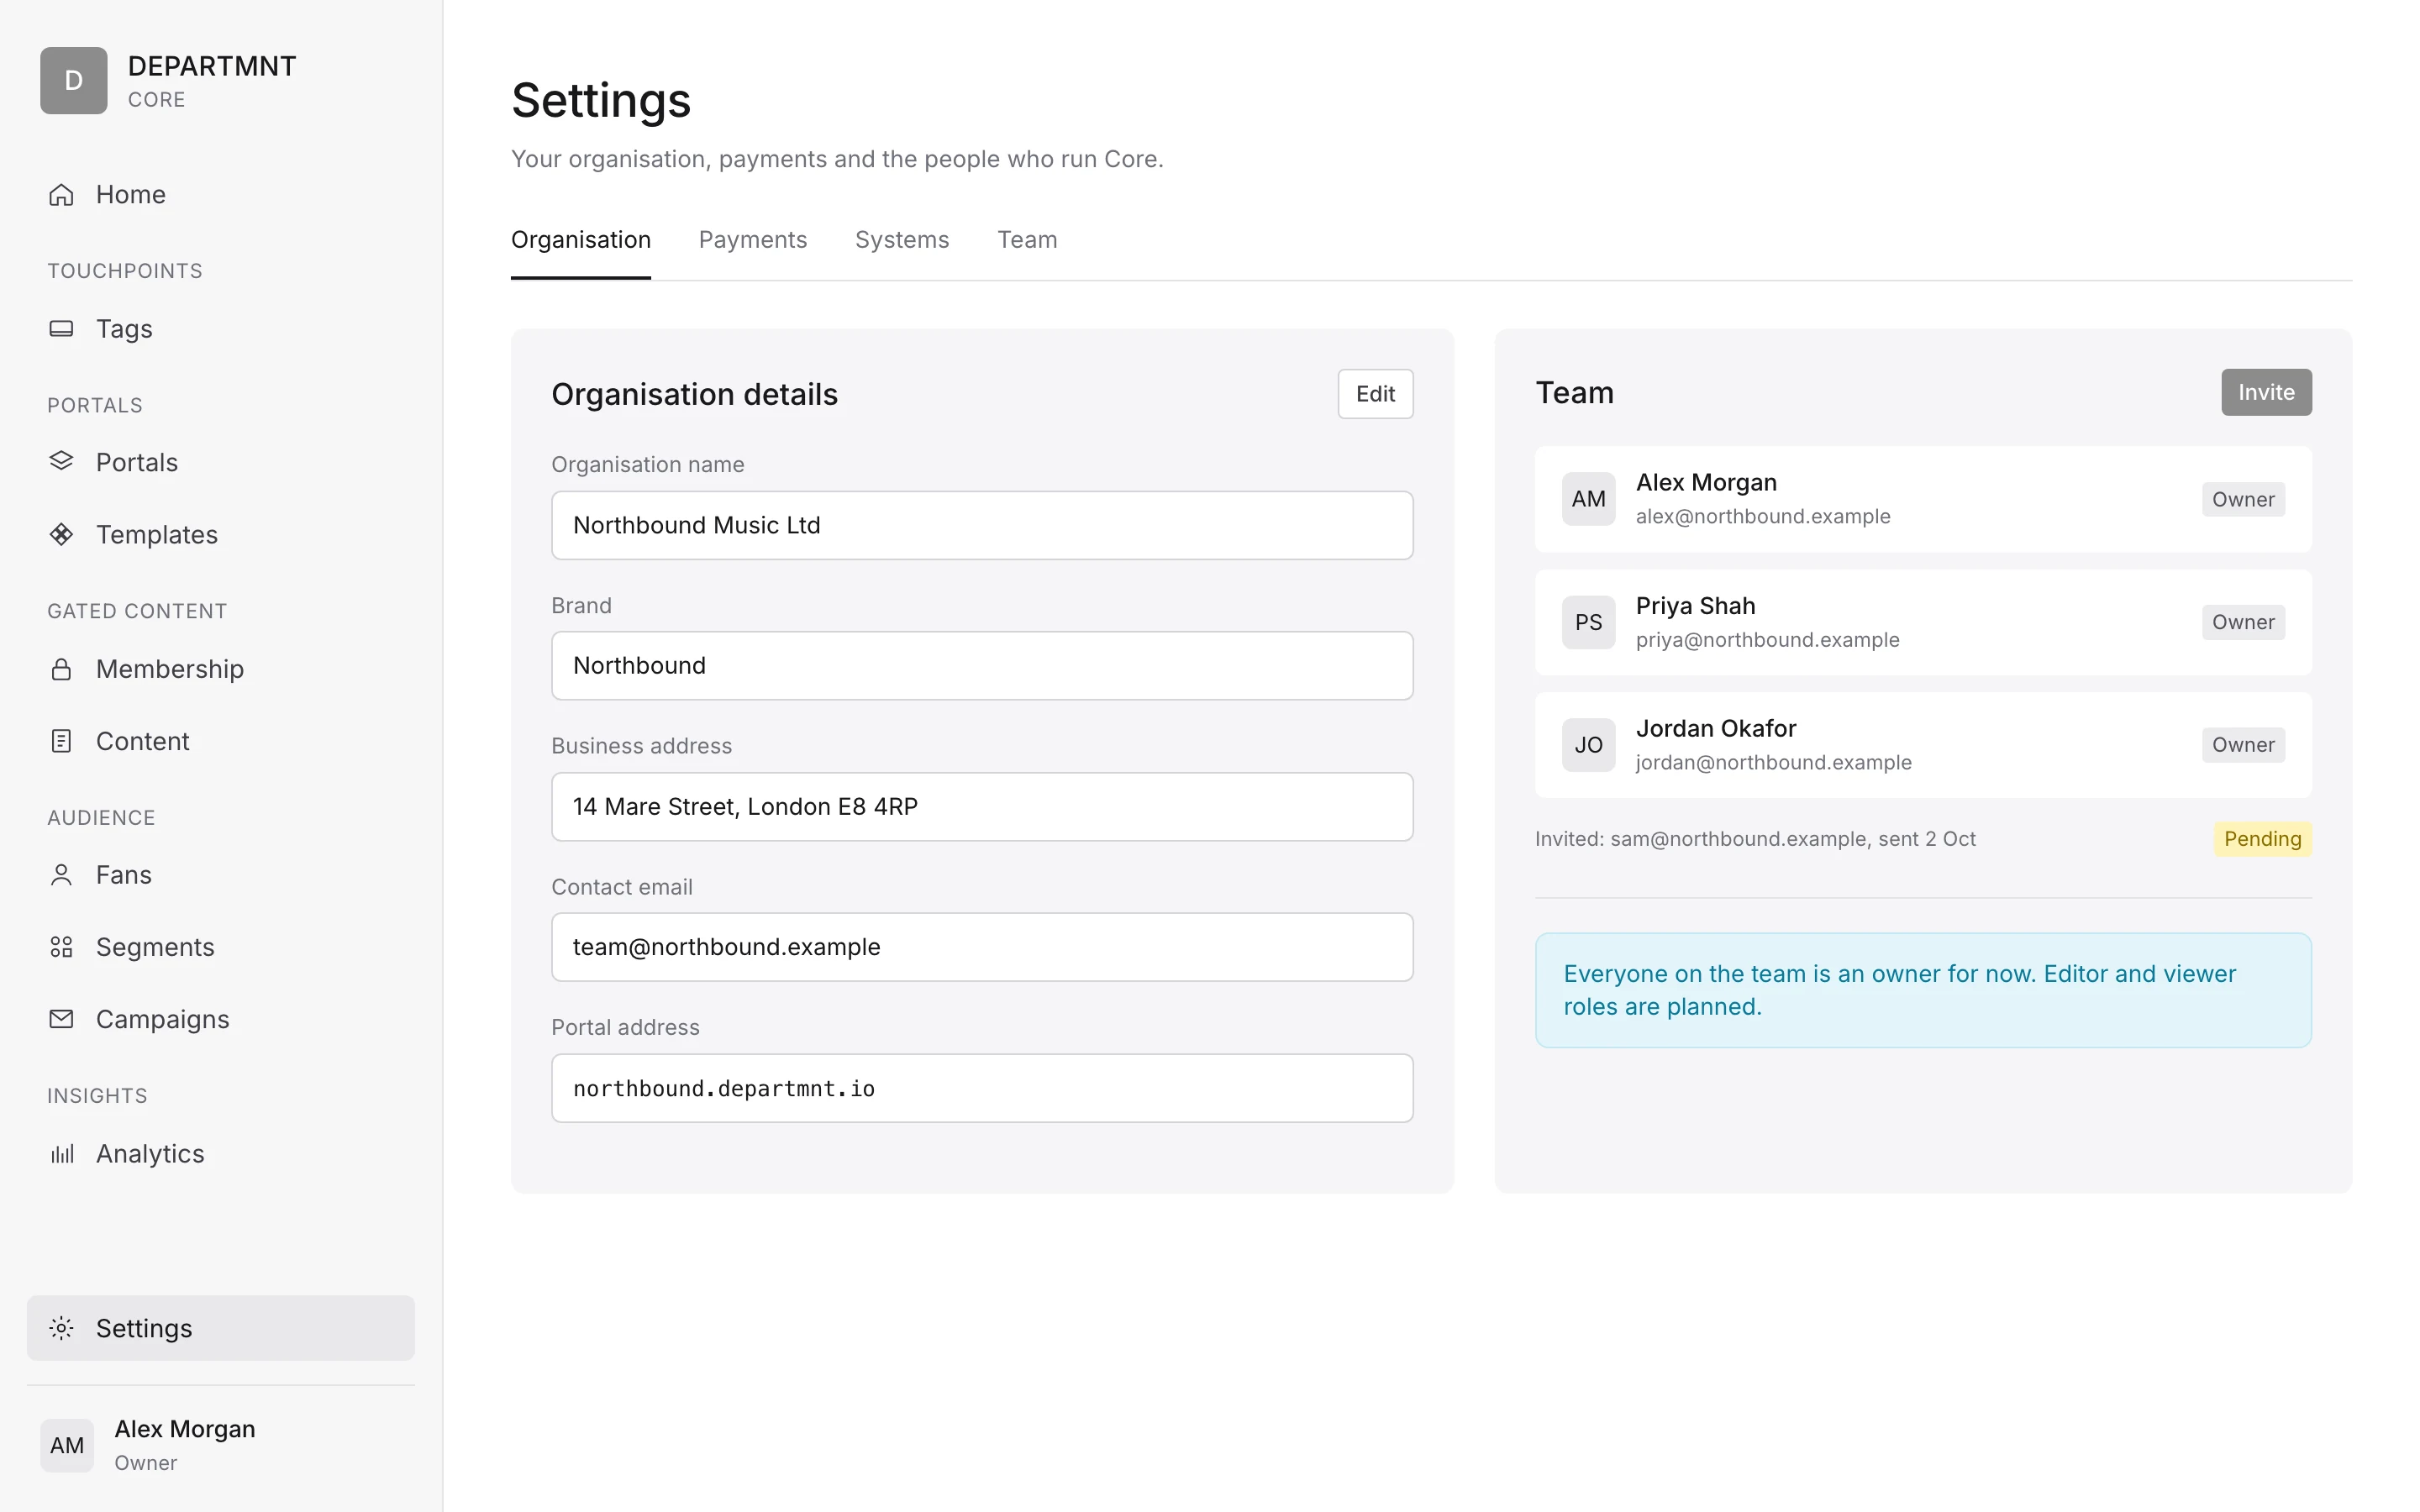Click the Owner badge for Alex Morgan

click(2243, 499)
